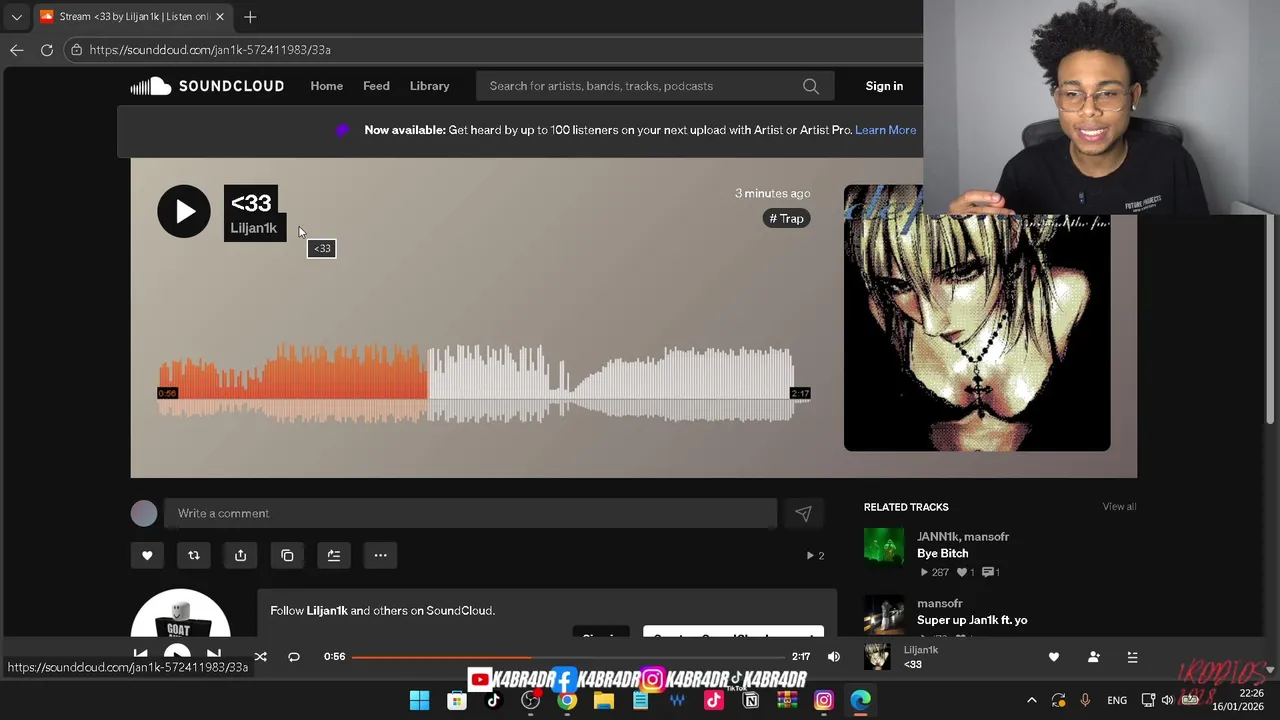Open a new browser tab
The height and width of the screenshot is (720, 1280).
[250, 17]
